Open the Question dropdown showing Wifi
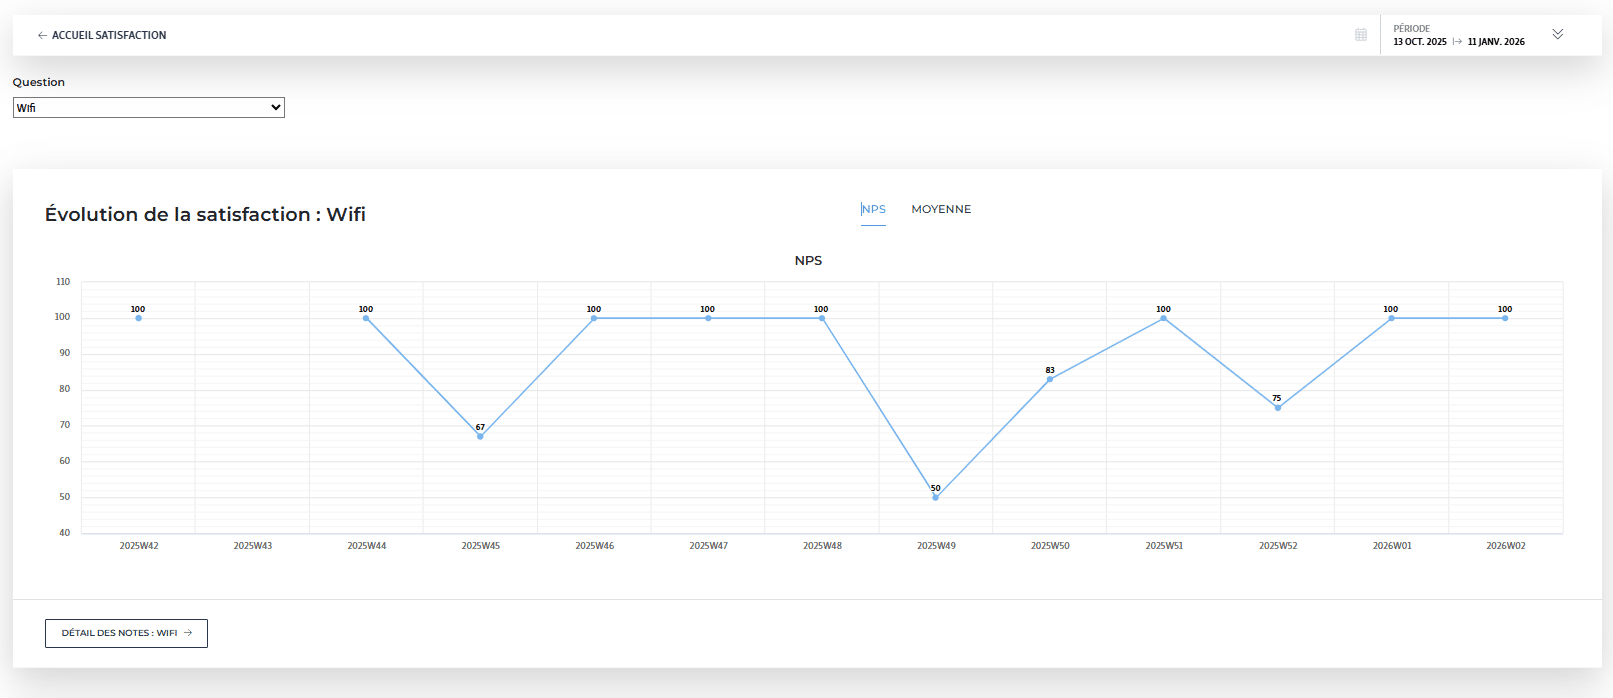 149,108
